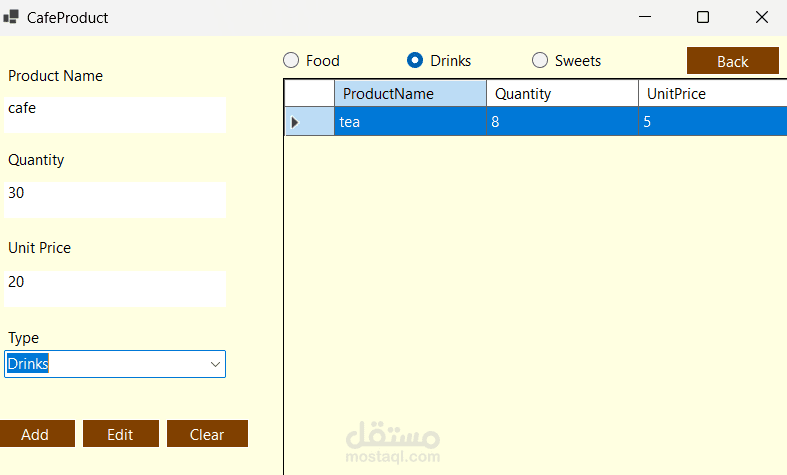
Task: Click the select-all corner cell of the grid
Action: tap(309, 93)
